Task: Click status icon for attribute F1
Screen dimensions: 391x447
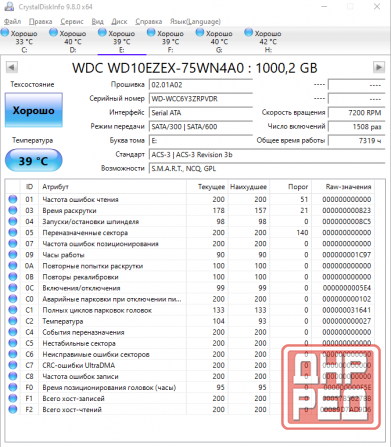Action: (13, 398)
